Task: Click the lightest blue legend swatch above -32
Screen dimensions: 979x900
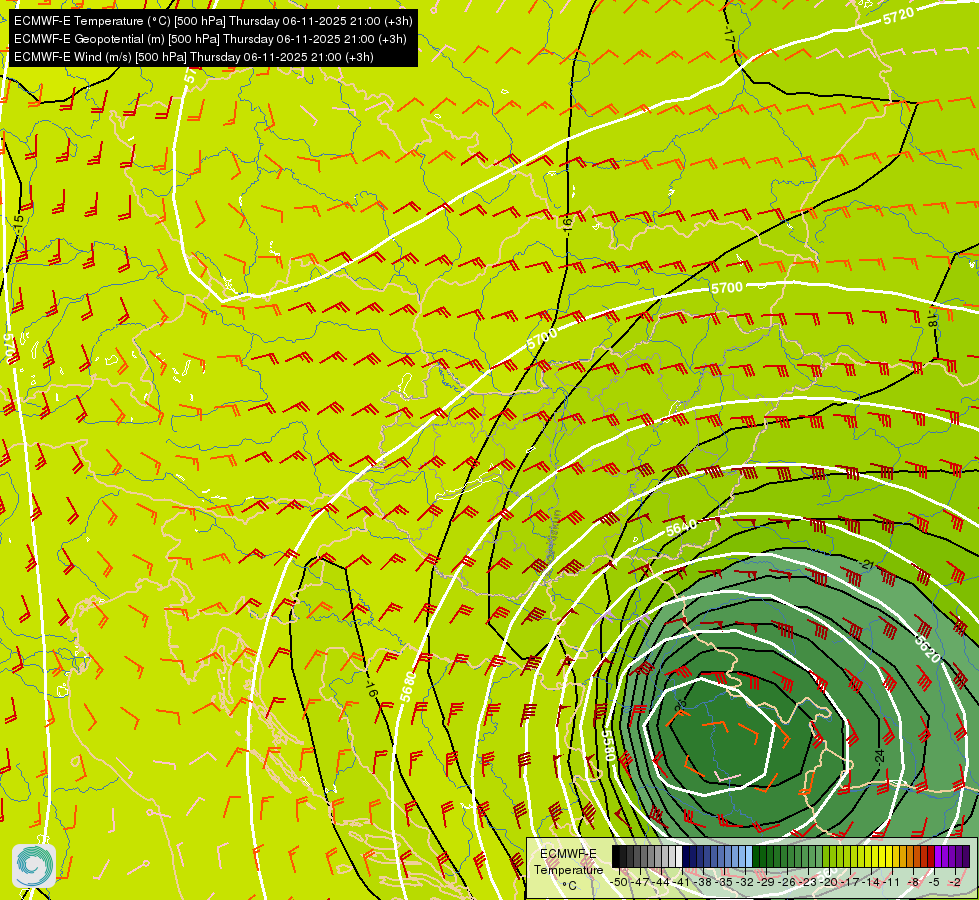Action: coord(749,856)
